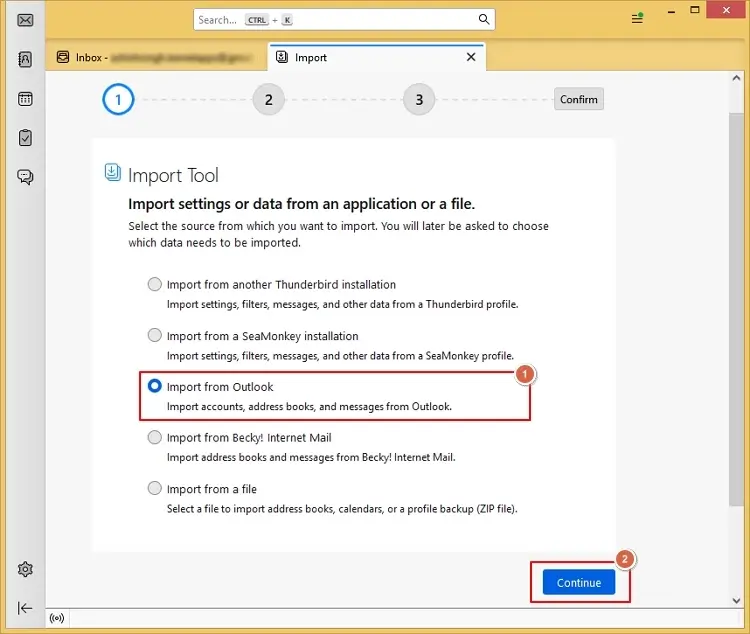Select Import from a SeaMonkey installation

click(154, 335)
